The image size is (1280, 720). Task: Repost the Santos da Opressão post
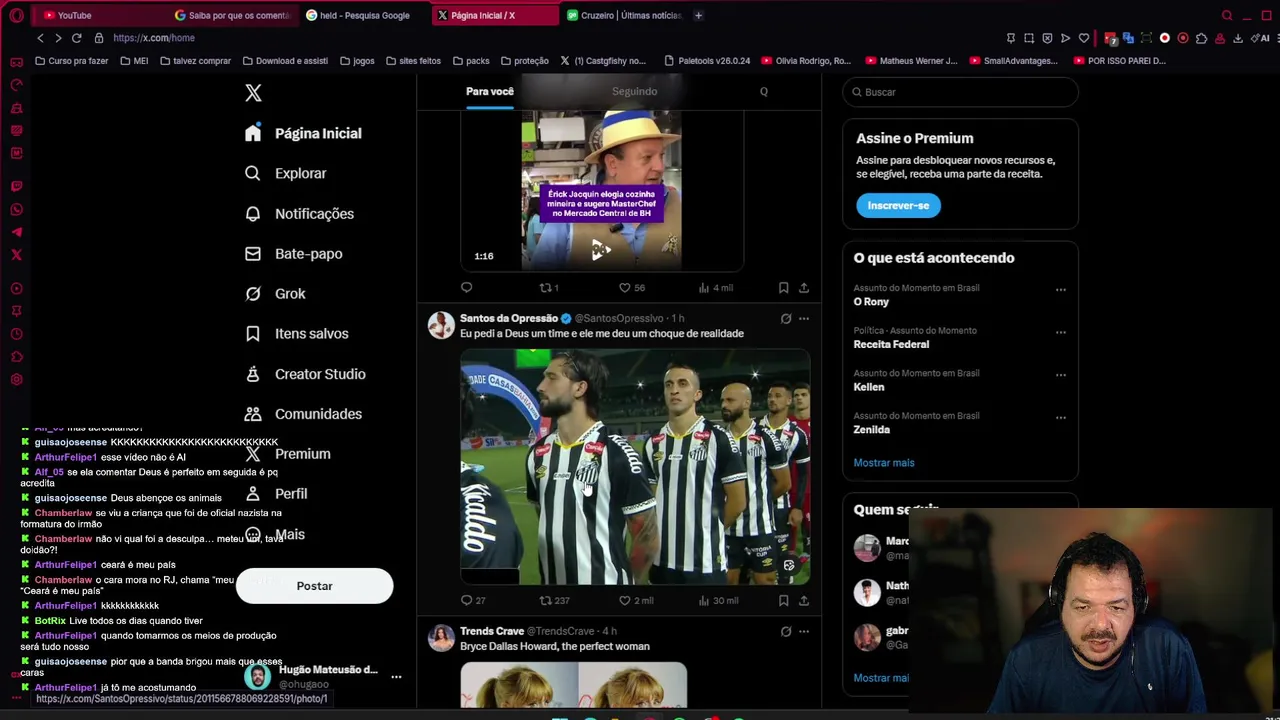click(554, 600)
